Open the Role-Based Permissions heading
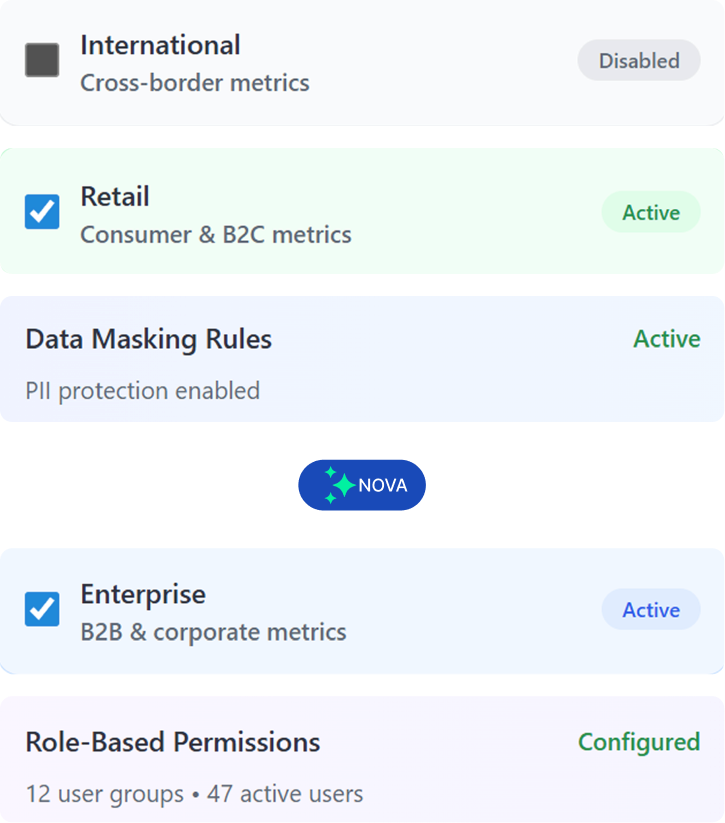This screenshot has height=823, width=725. tap(172, 742)
